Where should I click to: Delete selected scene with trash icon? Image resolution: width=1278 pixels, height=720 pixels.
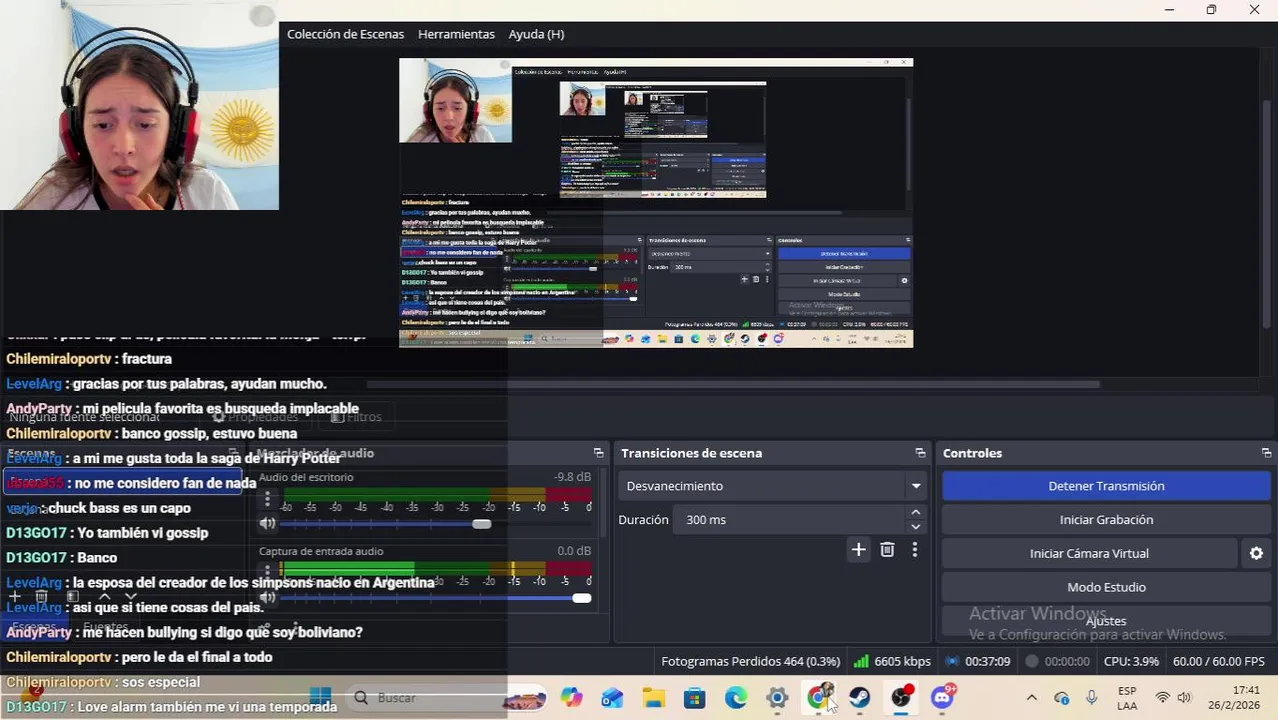point(41,597)
